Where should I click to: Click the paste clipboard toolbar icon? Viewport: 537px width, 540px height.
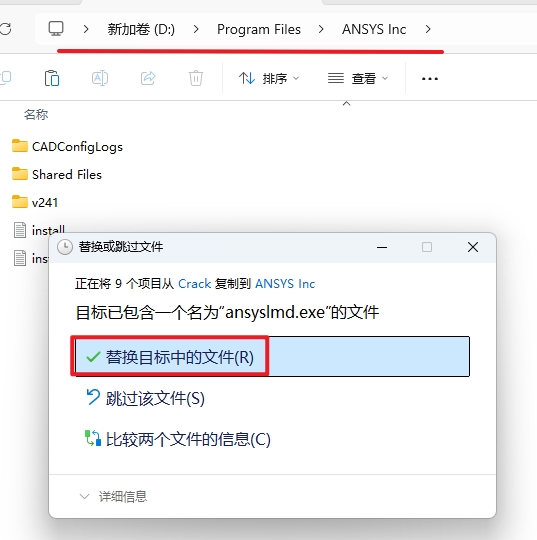(x=52, y=78)
